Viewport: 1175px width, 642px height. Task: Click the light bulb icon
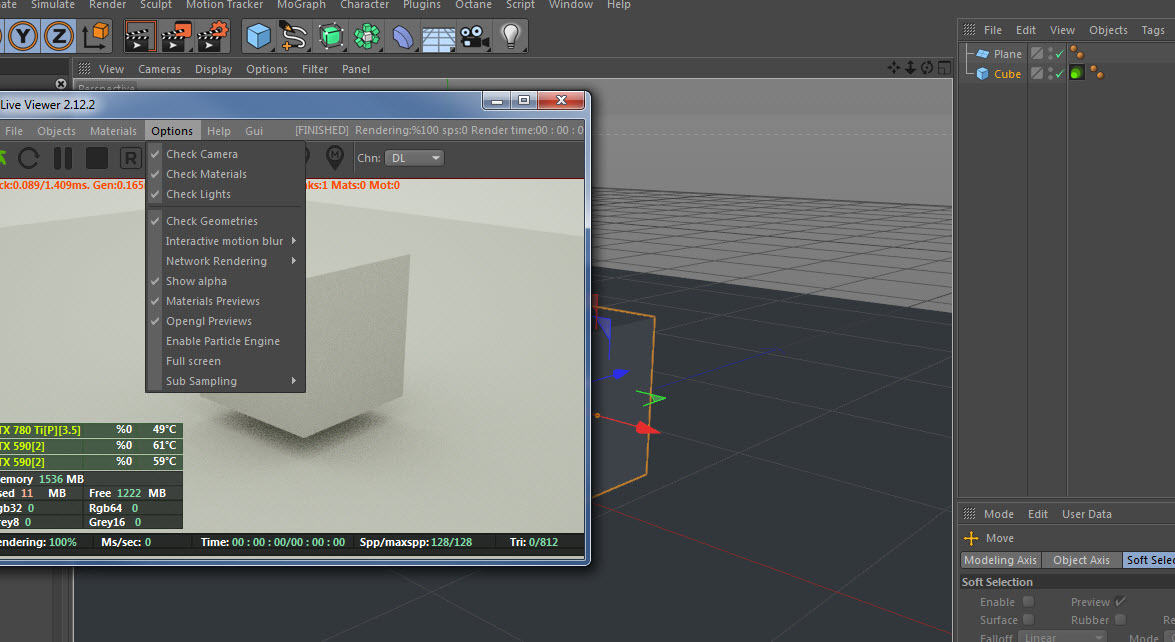(x=510, y=35)
